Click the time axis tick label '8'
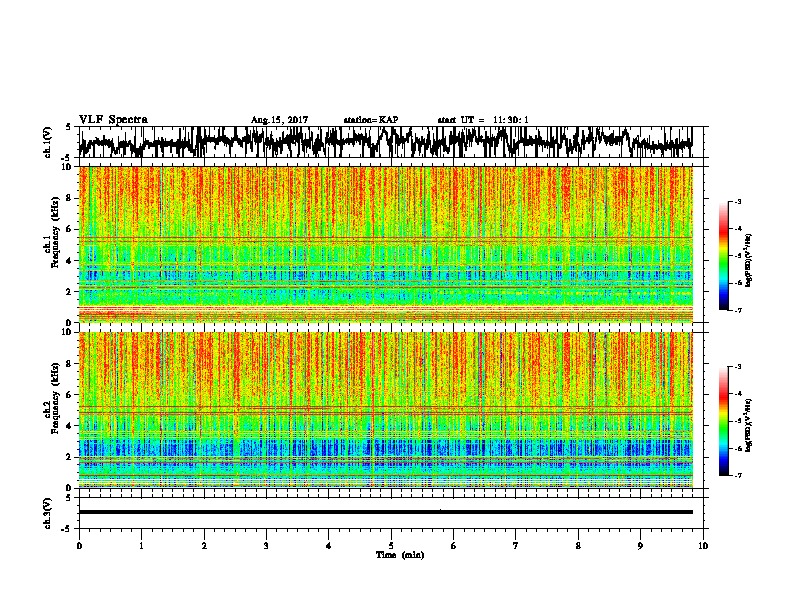The height and width of the screenshot is (612, 792). (578, 546)
